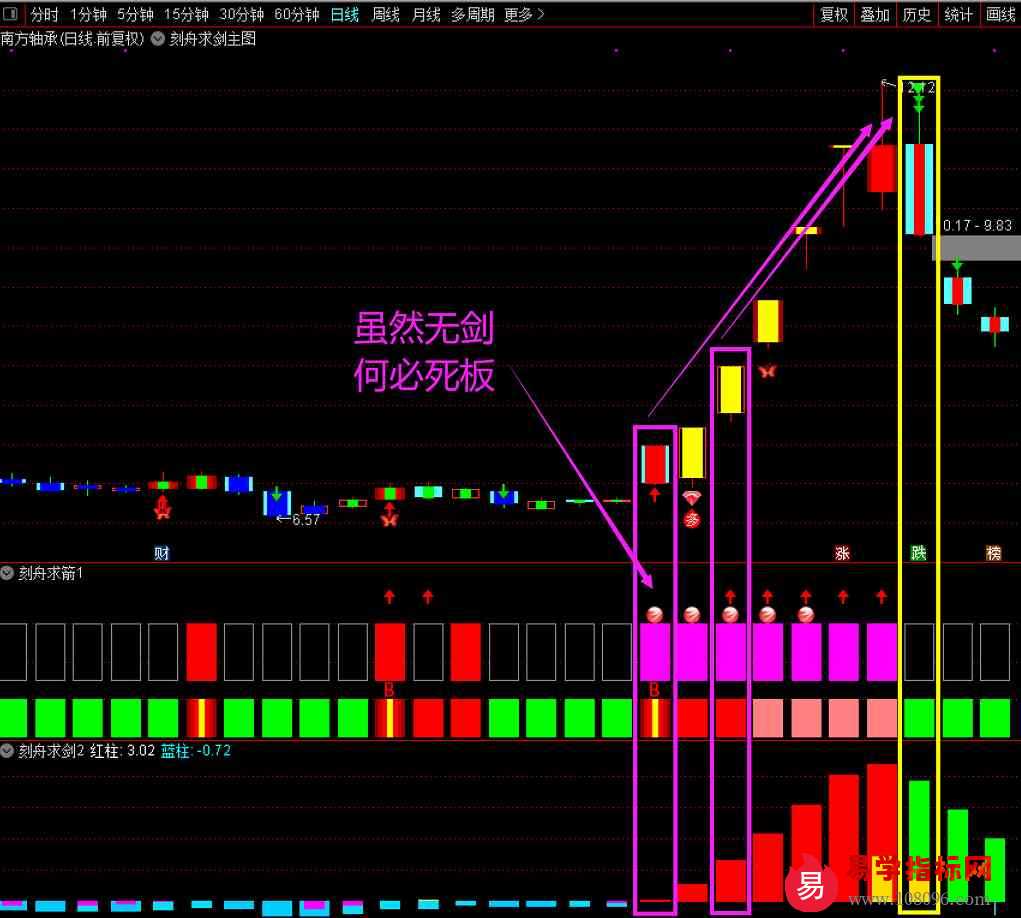Click the 跌 marker on the date axis
This screenshot has width=1021, height=918.
click(x=918, y=553)
